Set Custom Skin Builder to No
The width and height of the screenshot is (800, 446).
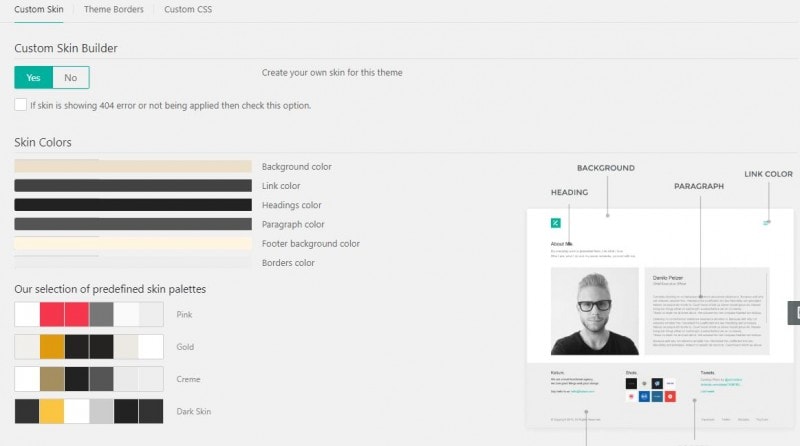click(70, 78)
